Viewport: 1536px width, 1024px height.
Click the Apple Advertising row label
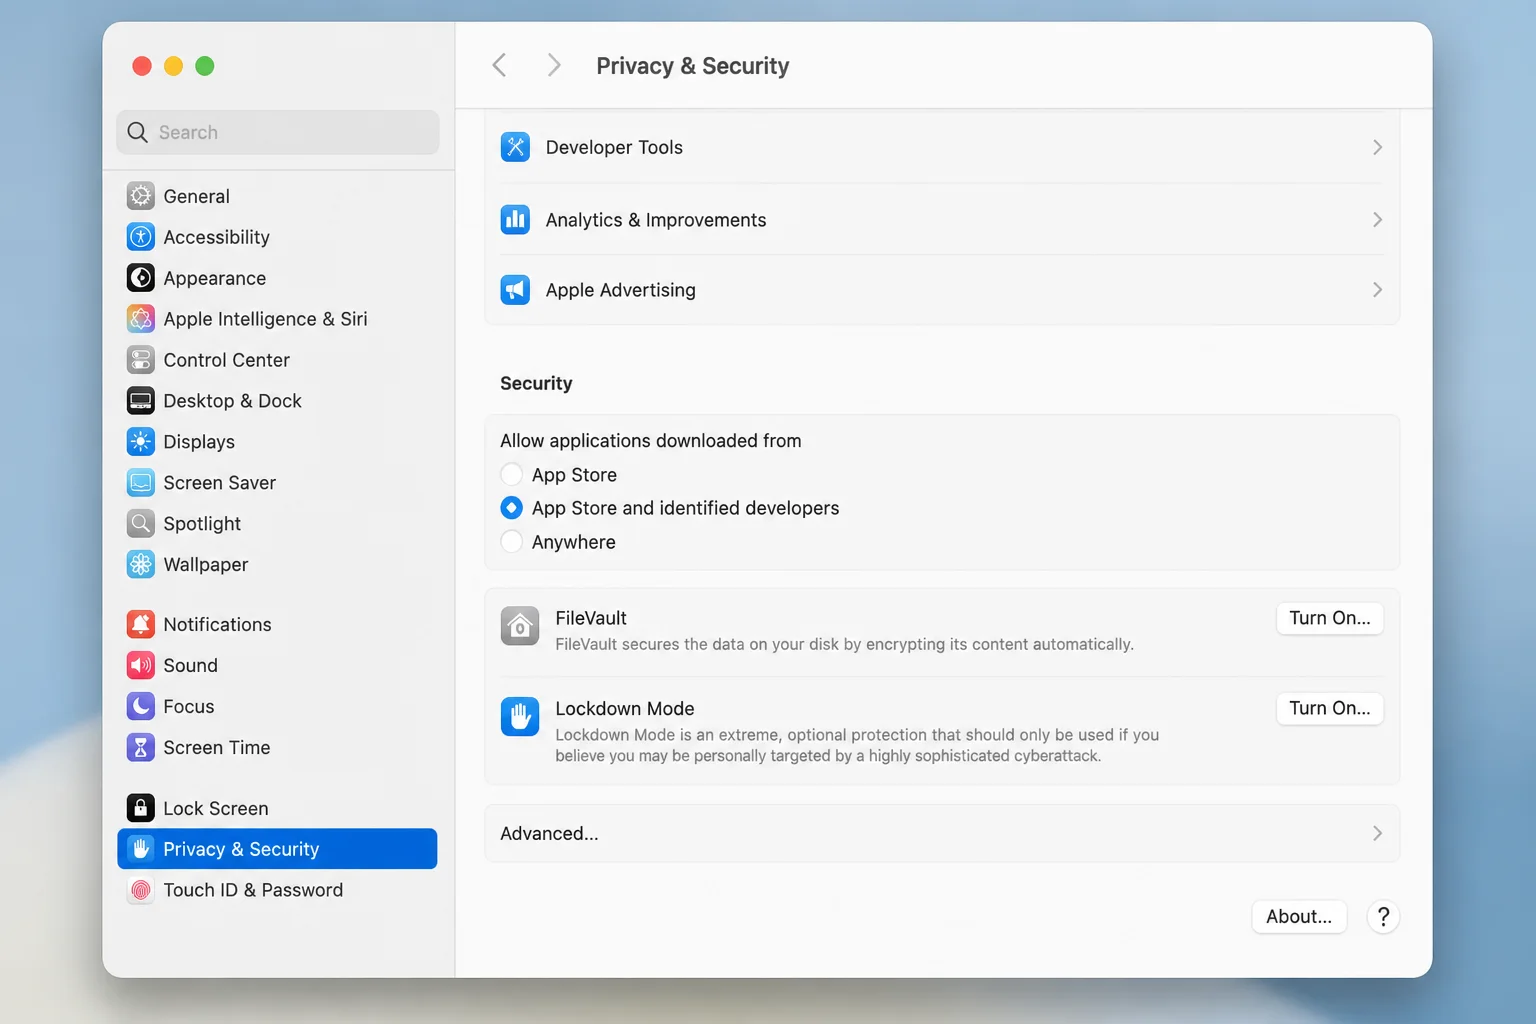[x=621, y=290]
